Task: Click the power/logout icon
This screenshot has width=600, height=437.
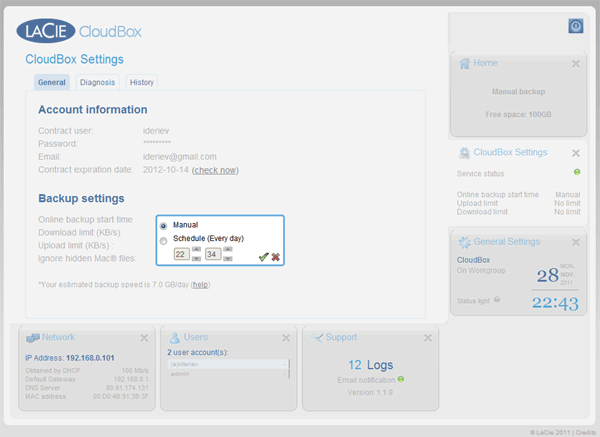Action: 576,26
